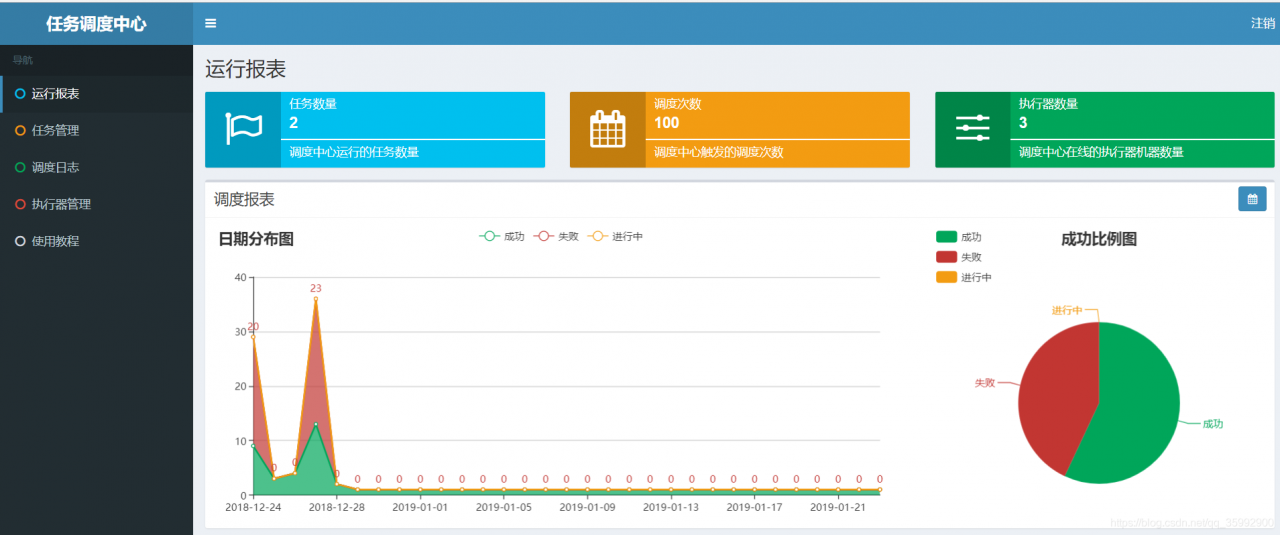Toggle the sidebar hamburger menu icon
1280x535 pixels.
point(210,23)
